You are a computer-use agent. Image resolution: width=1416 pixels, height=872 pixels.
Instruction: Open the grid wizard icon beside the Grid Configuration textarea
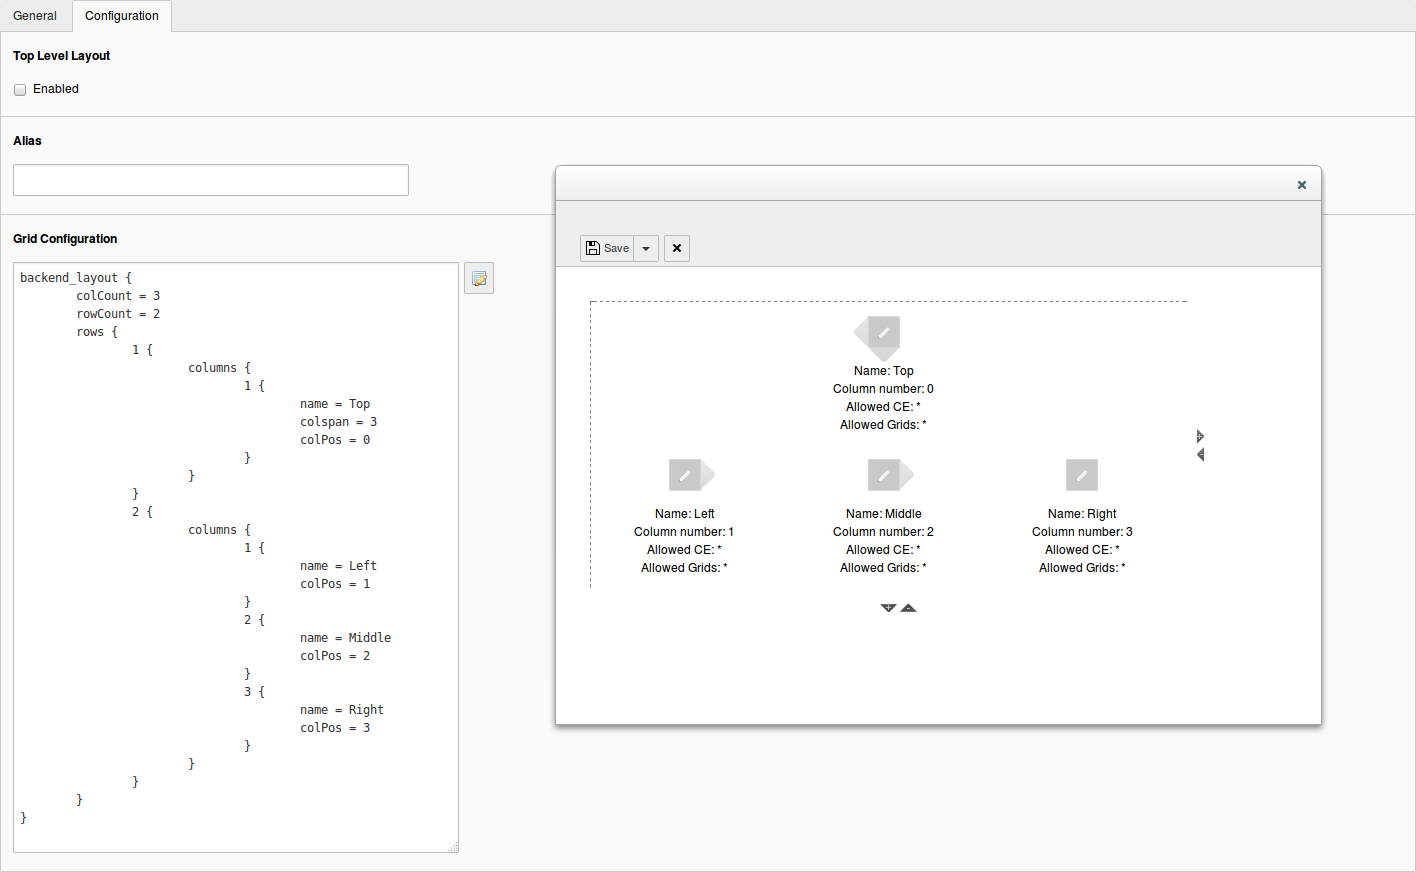point(479,279)
